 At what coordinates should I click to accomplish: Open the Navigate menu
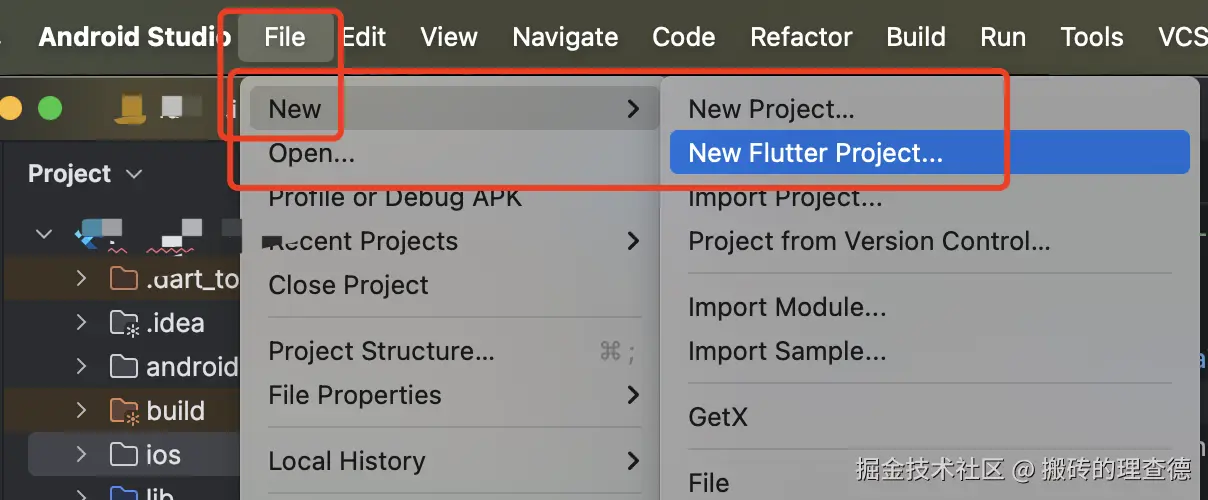tap(565, 37)
